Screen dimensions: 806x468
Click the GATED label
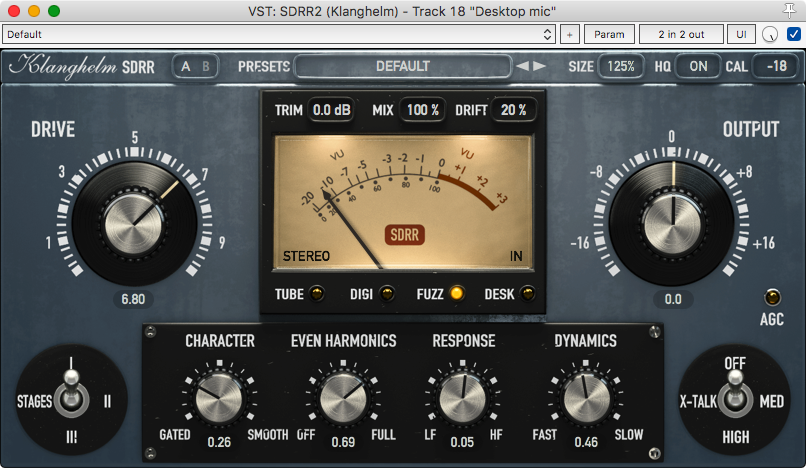[175, 435]
